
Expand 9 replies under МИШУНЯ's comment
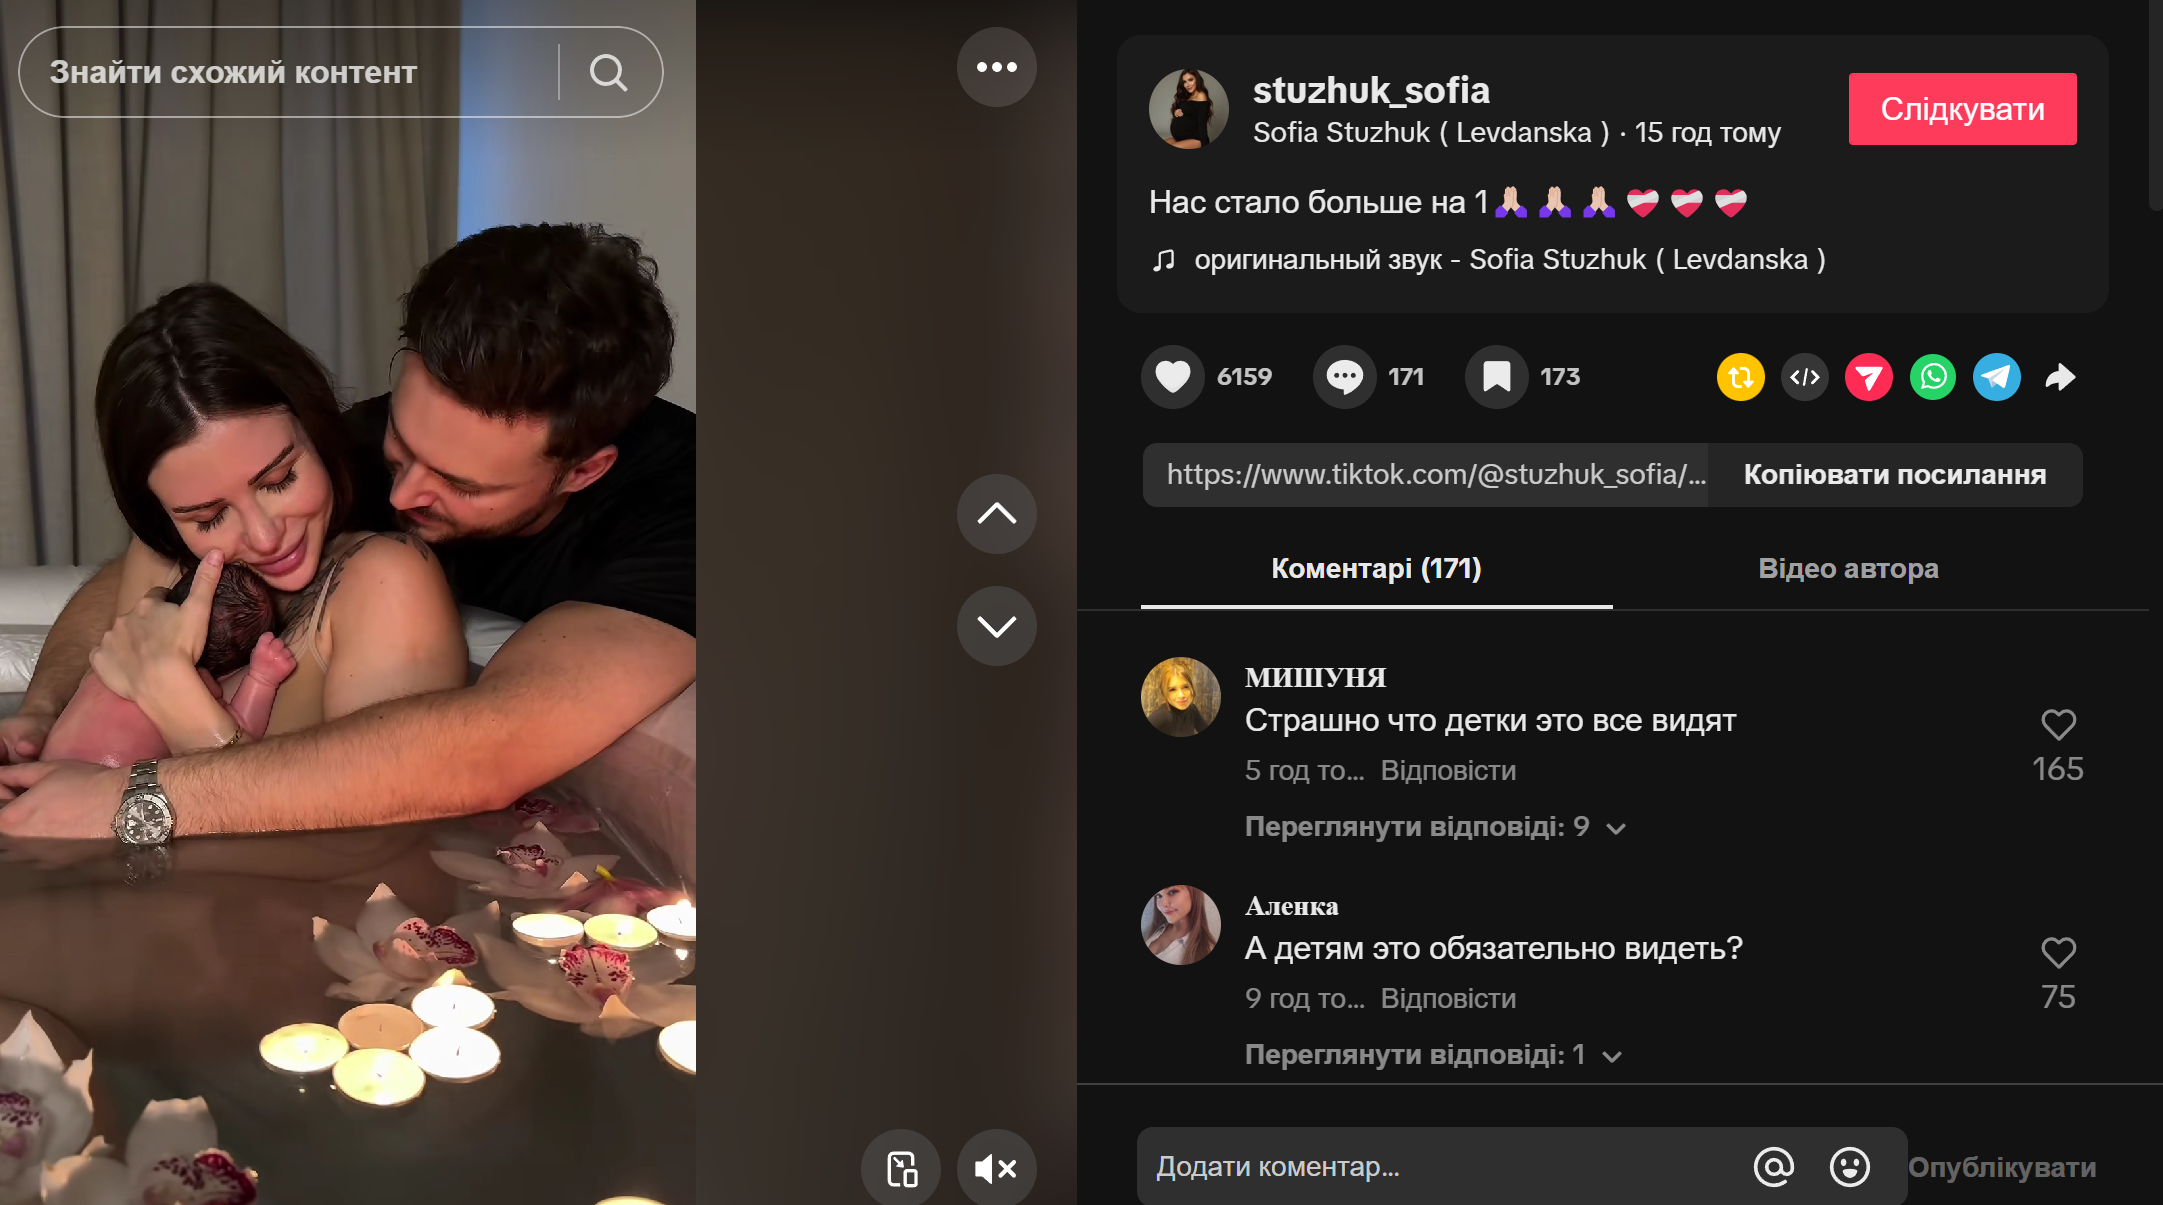pyautogui.click(x=1434, y=827)
